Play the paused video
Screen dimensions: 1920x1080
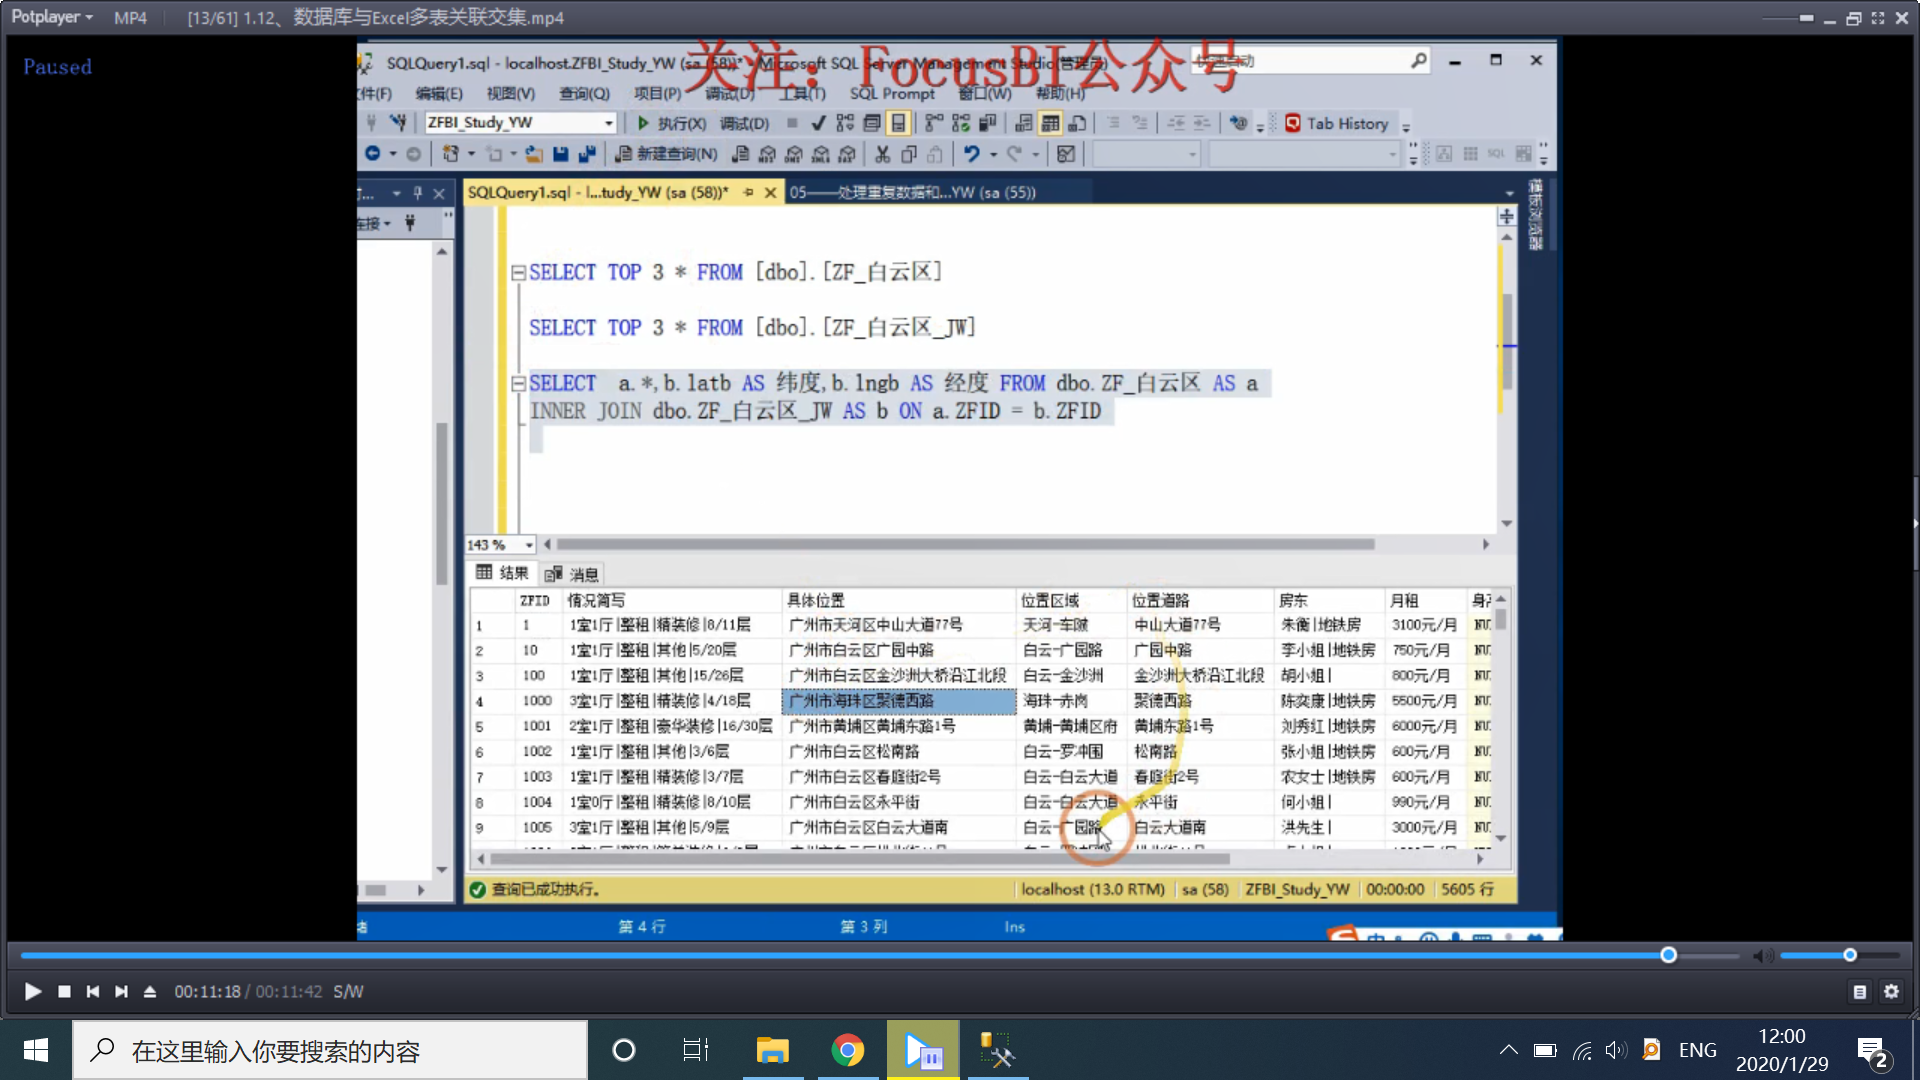pyautogui.click(x=32, y=991)
